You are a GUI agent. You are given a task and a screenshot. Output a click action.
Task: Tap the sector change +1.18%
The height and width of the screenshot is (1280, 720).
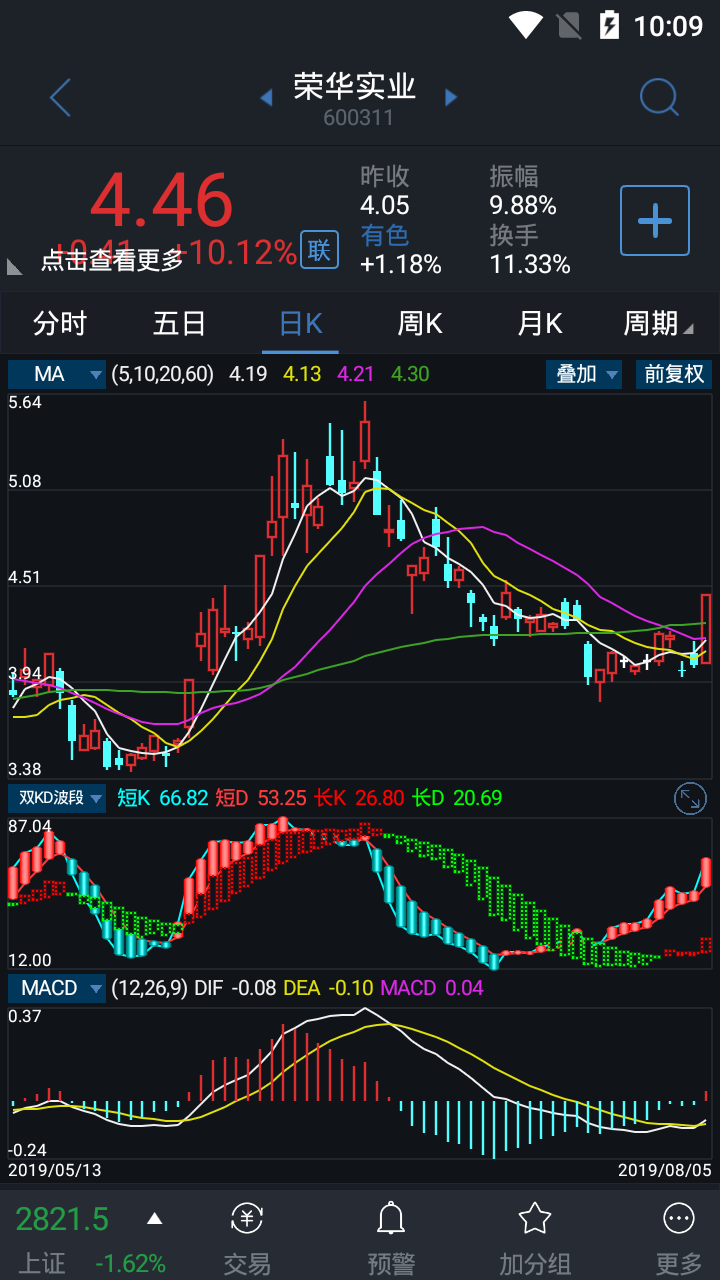(x=401, y=264)
